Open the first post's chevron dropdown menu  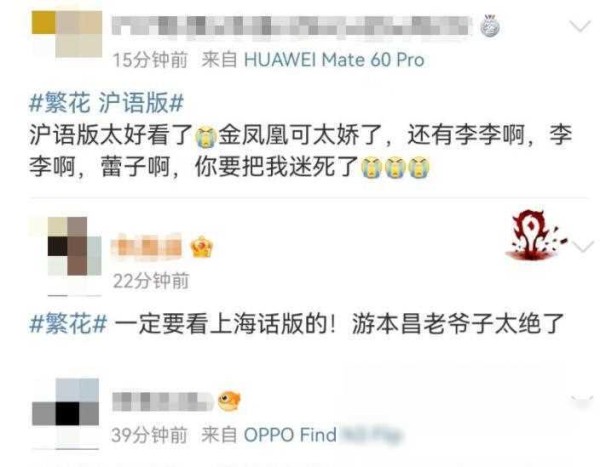point(580,26)
